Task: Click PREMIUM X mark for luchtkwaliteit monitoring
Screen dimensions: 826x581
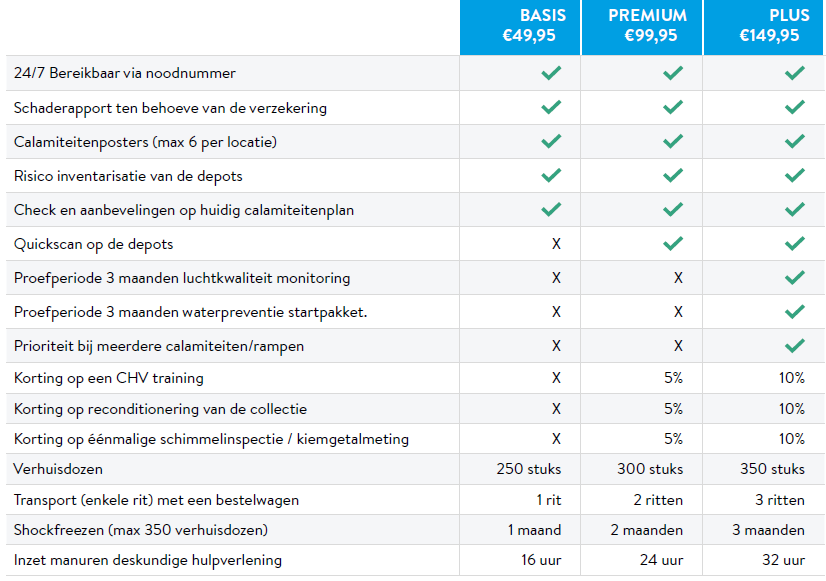Action: [678, 278]
